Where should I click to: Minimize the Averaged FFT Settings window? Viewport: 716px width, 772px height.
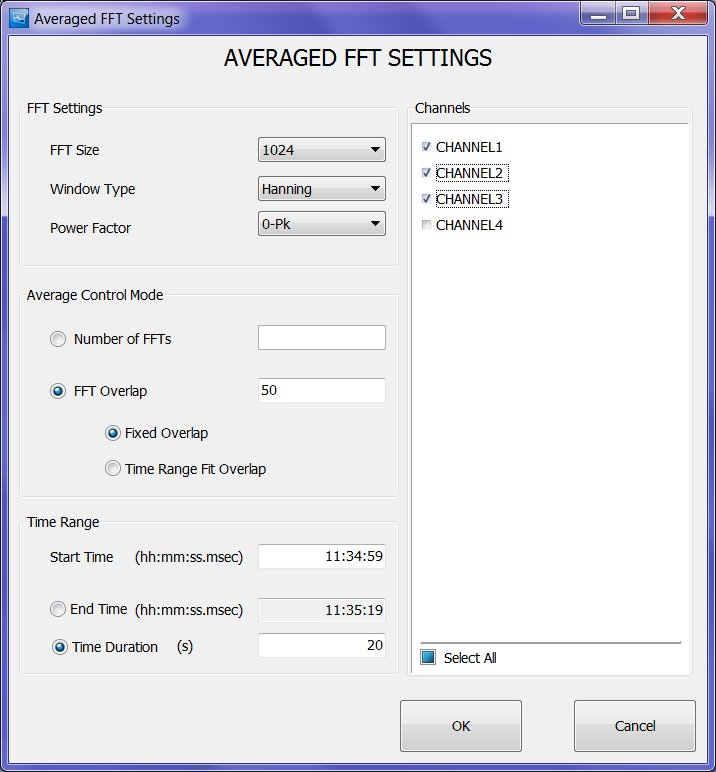(x=598, y=13)
